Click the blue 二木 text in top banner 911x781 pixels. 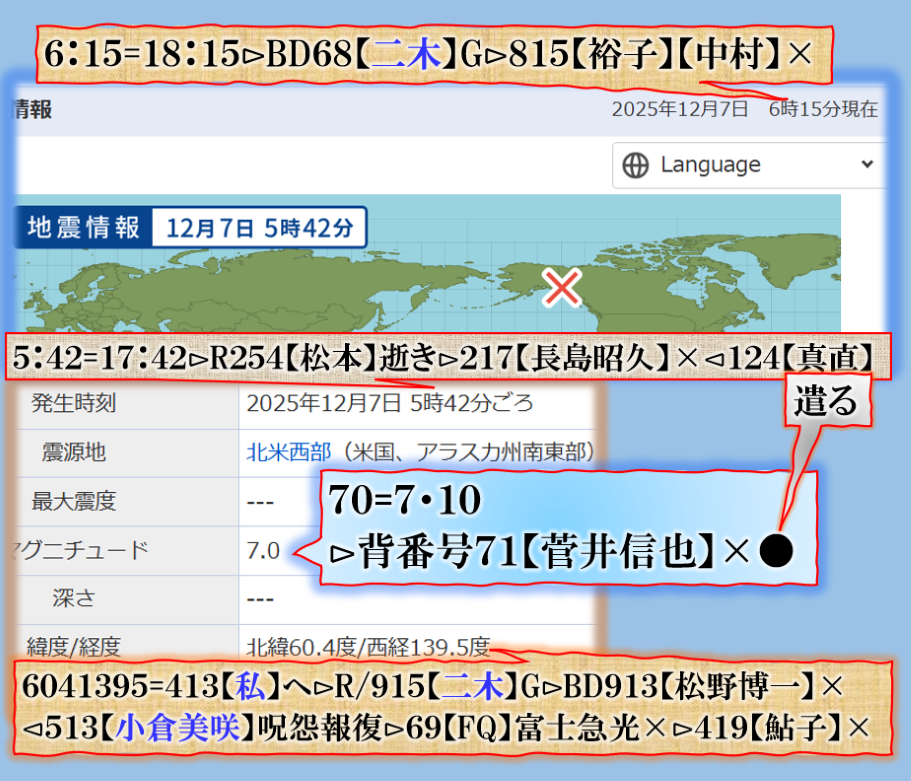coord(406,53)
